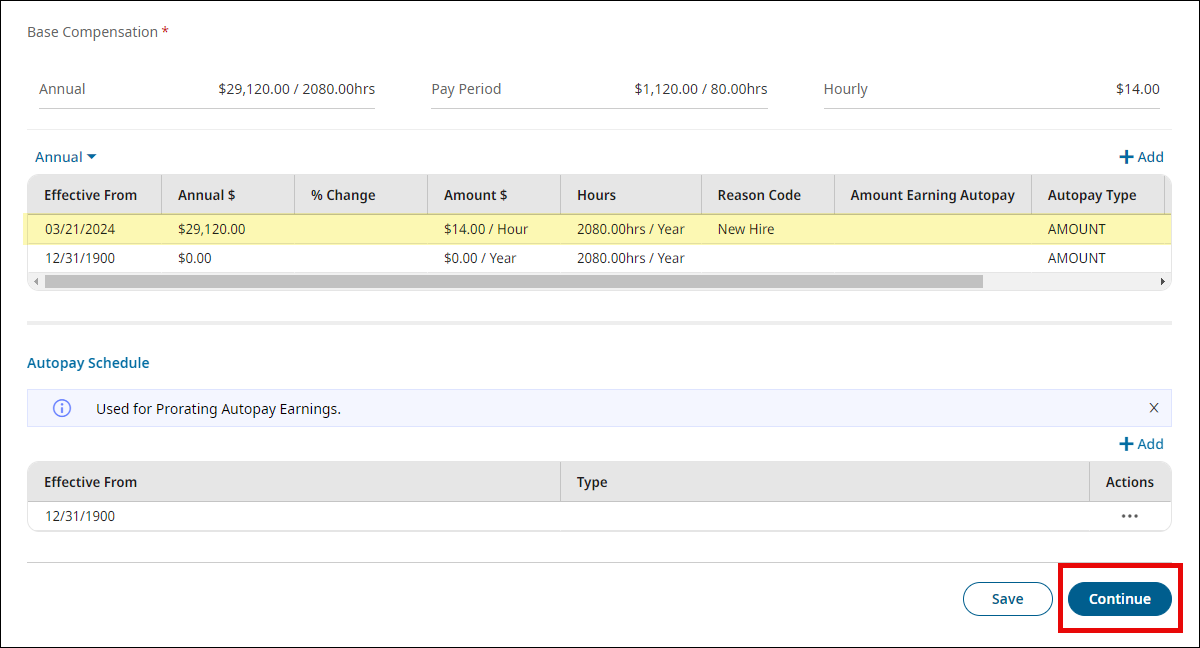Open Actions ellipsis for 12/31/1900 schedule

click(x=1130, y=516)
